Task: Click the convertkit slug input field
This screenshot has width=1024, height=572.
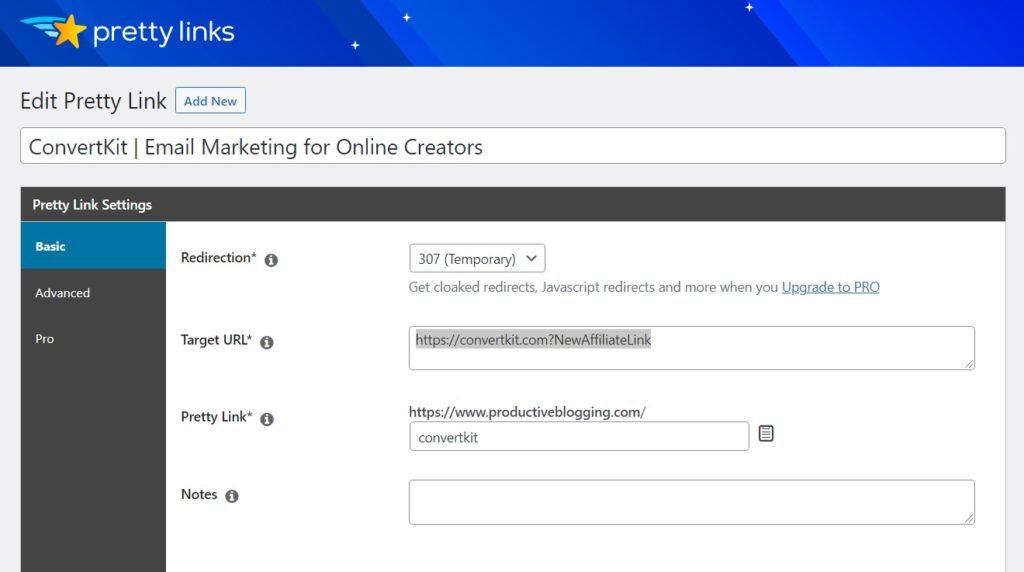Action: click(x=579, y=436)
